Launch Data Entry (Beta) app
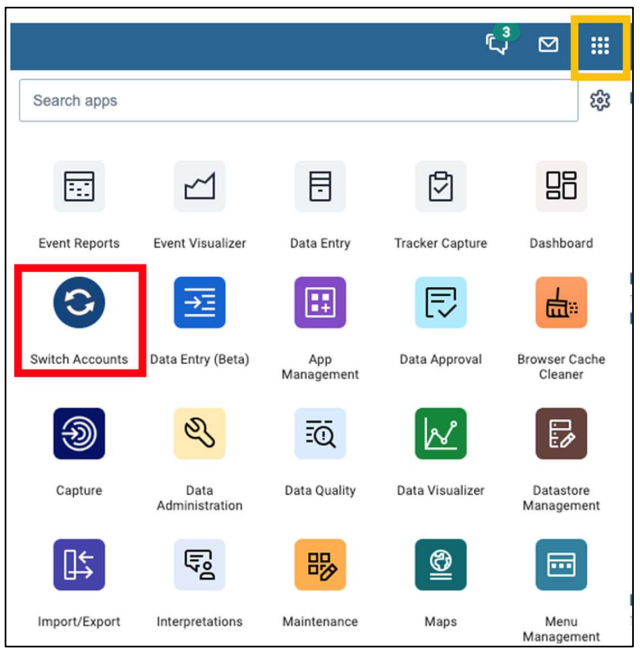640x650 pixels. point(199,303)
